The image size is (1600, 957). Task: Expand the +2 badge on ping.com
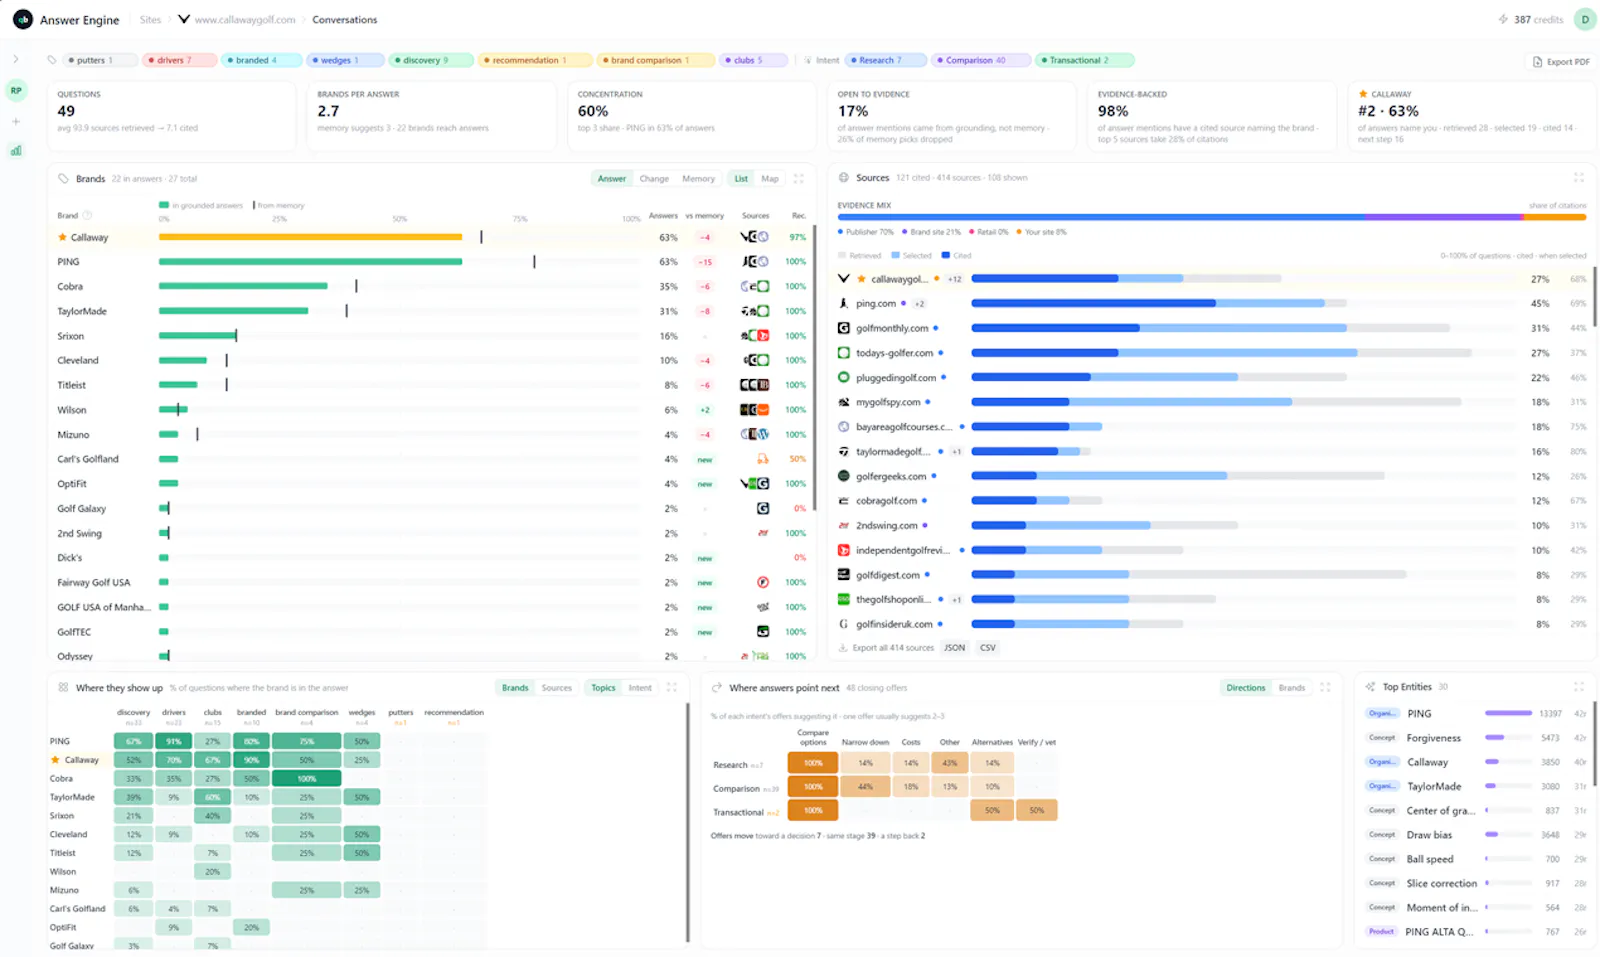pyautogui.click(x=919, y=304)
